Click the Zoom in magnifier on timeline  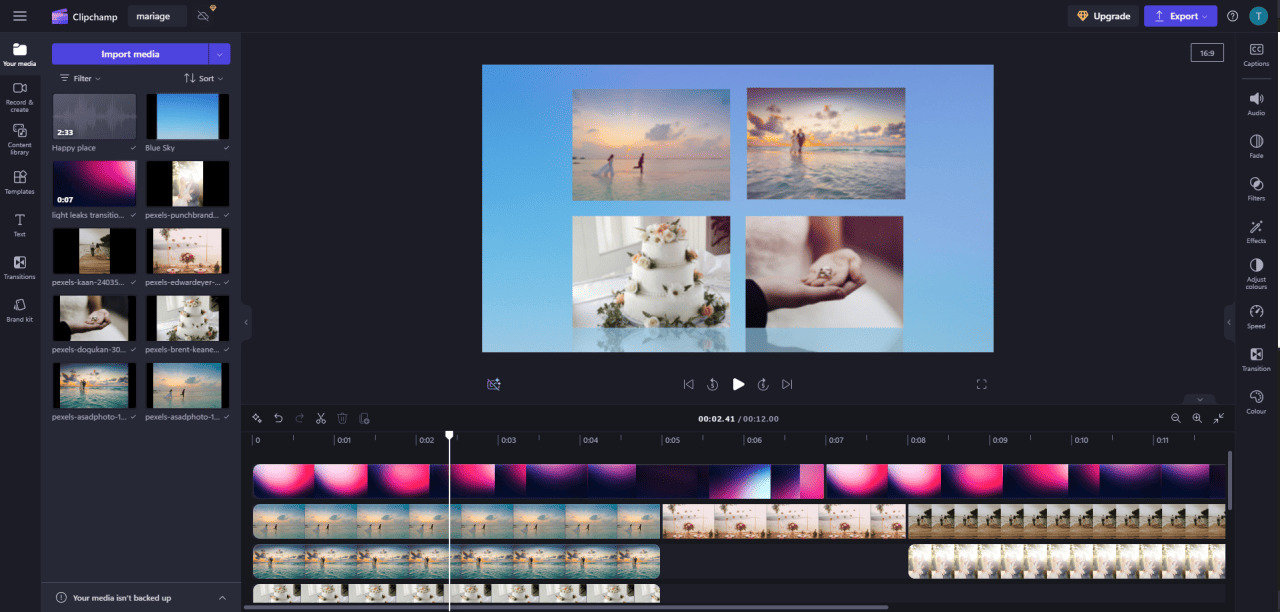pos(1197,418)
